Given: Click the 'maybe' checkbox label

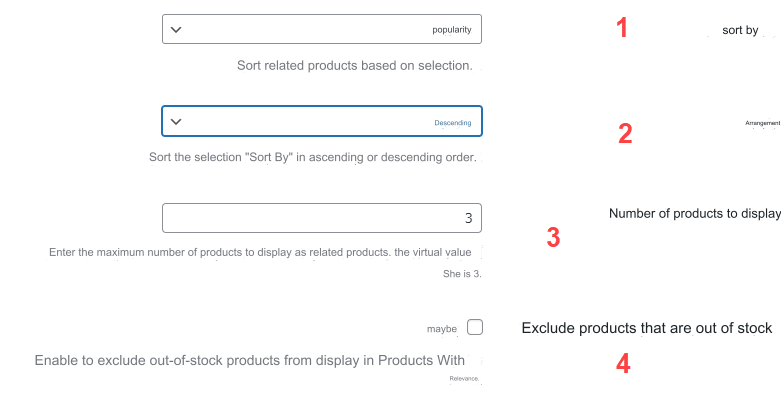Looking at the screenshot, I should click(x=442, y=329).
